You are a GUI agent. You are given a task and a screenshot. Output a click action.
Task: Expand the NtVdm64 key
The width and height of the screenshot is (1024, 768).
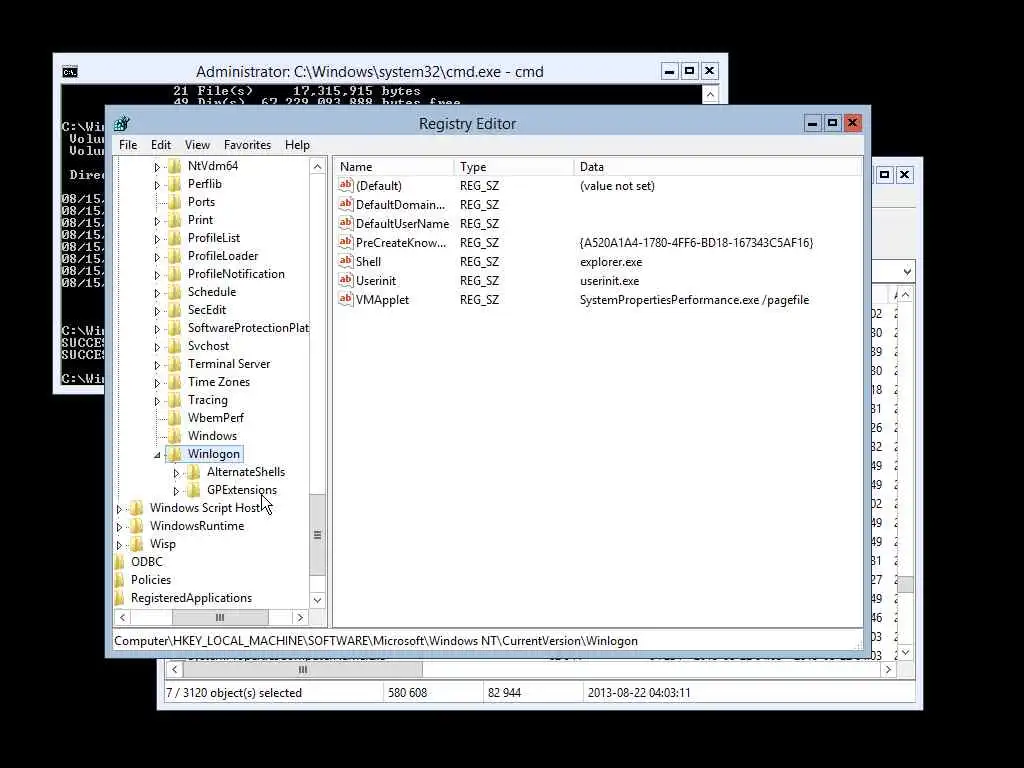point(157,167)
